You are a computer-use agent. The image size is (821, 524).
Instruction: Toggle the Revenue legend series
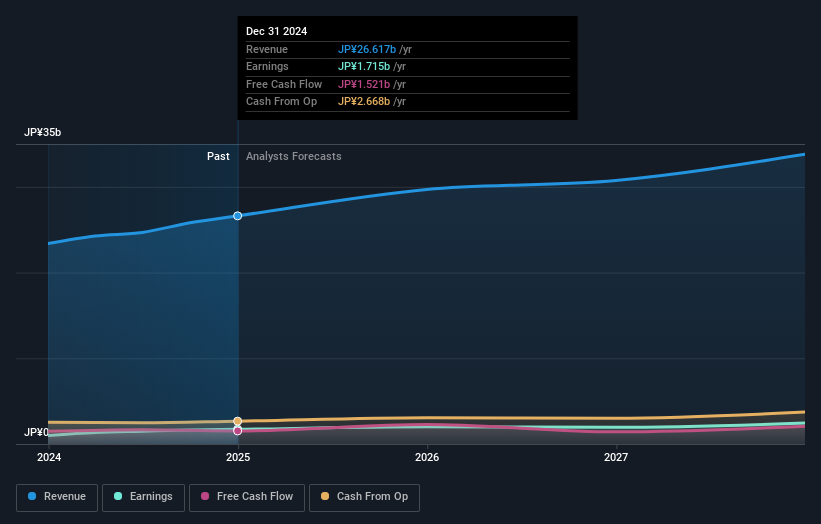coord(57,497)
